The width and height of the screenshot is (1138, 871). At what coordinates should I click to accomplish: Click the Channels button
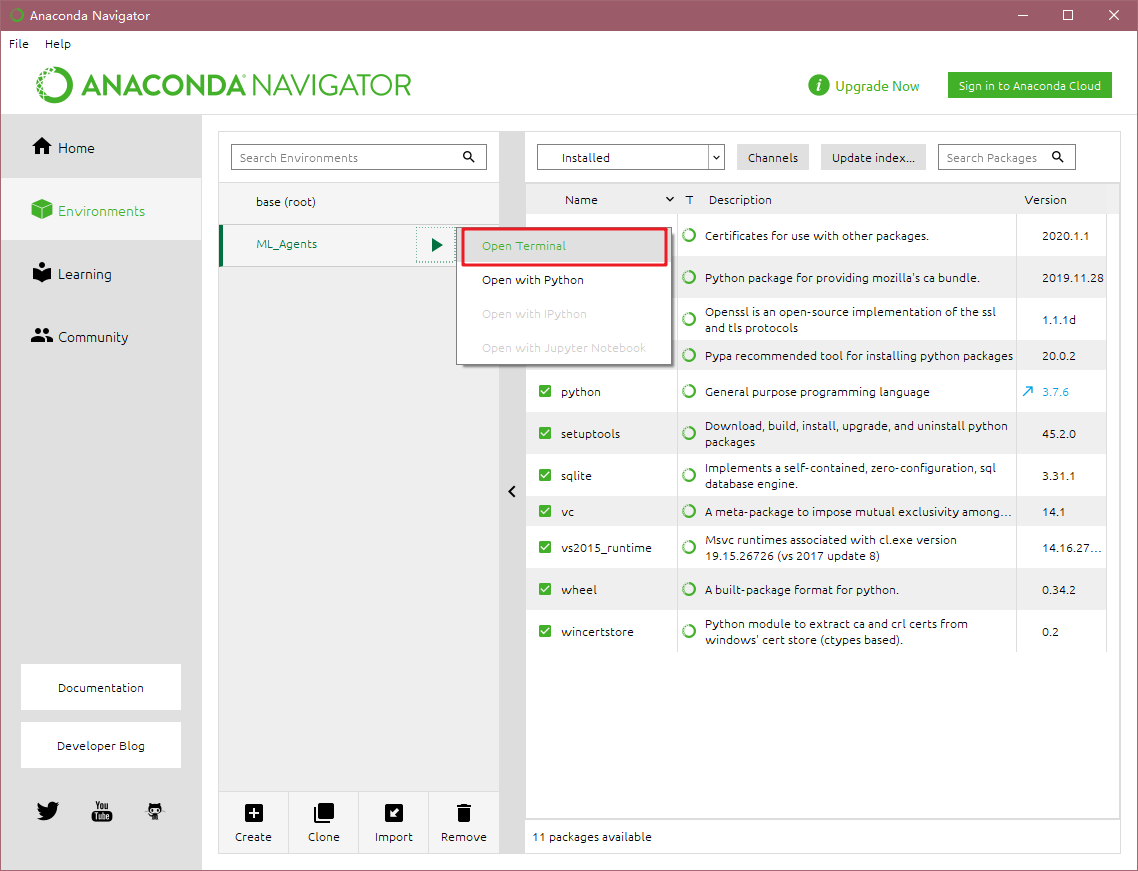click(773, 158)
